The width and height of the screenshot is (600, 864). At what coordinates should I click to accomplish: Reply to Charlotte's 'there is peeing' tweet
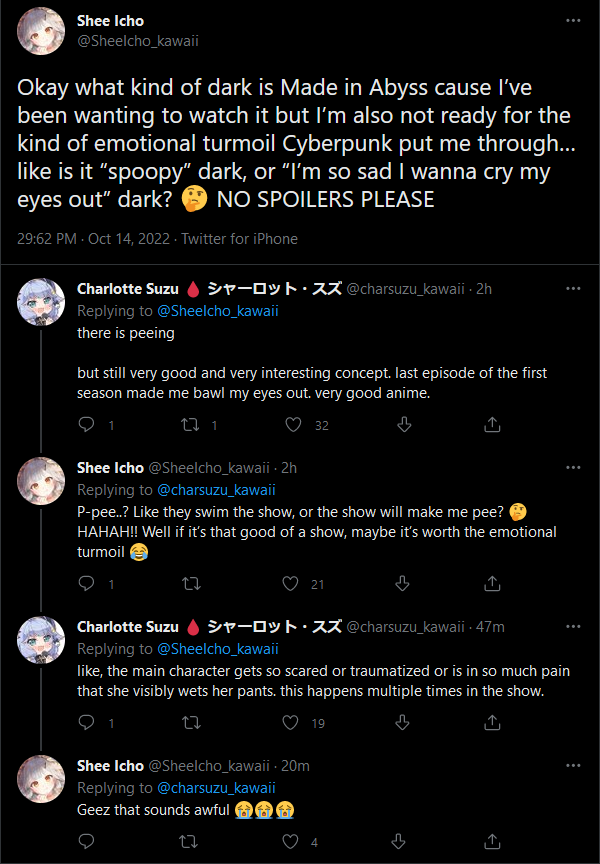[x=87, y=425]
